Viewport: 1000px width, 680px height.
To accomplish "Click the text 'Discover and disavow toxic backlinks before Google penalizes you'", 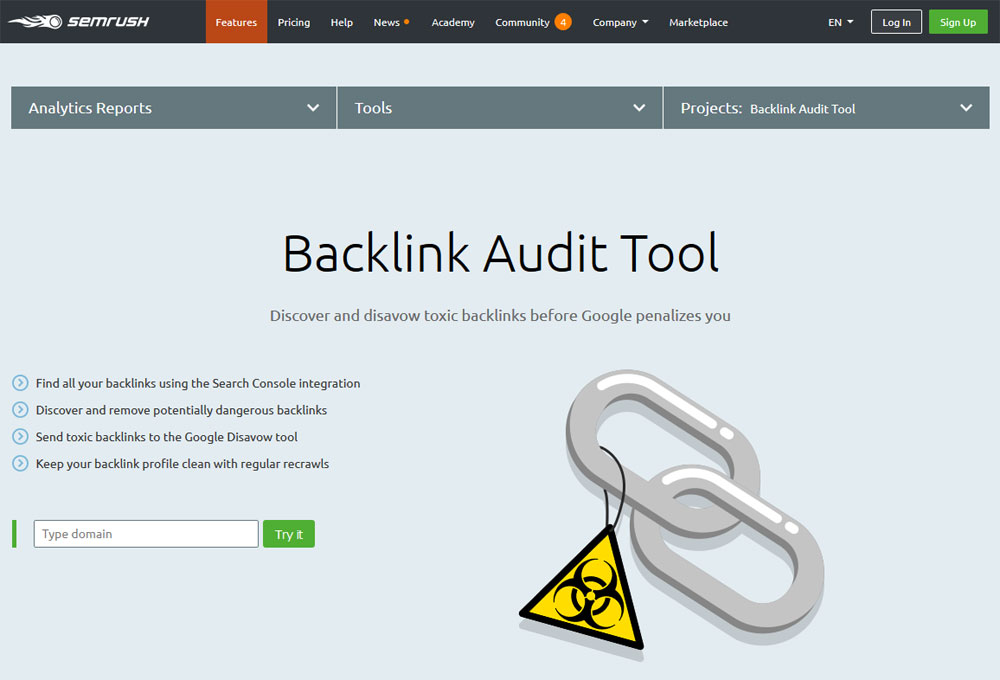I will click(500, 316).
